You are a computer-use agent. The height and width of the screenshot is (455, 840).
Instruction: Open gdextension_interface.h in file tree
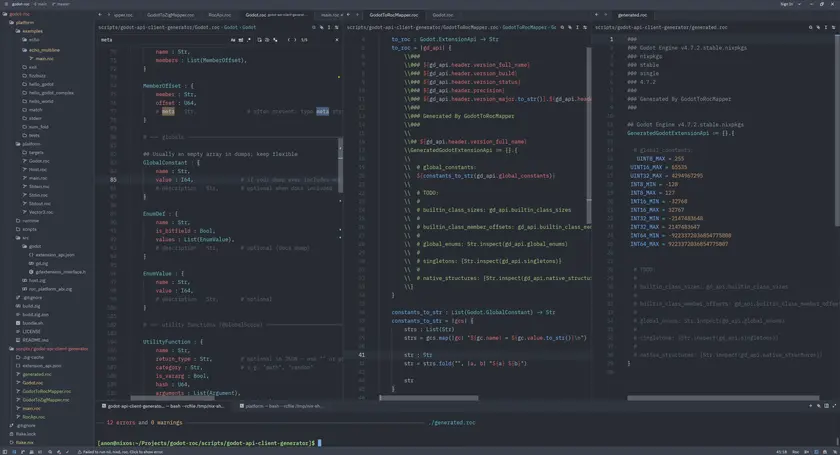(57, 272)
